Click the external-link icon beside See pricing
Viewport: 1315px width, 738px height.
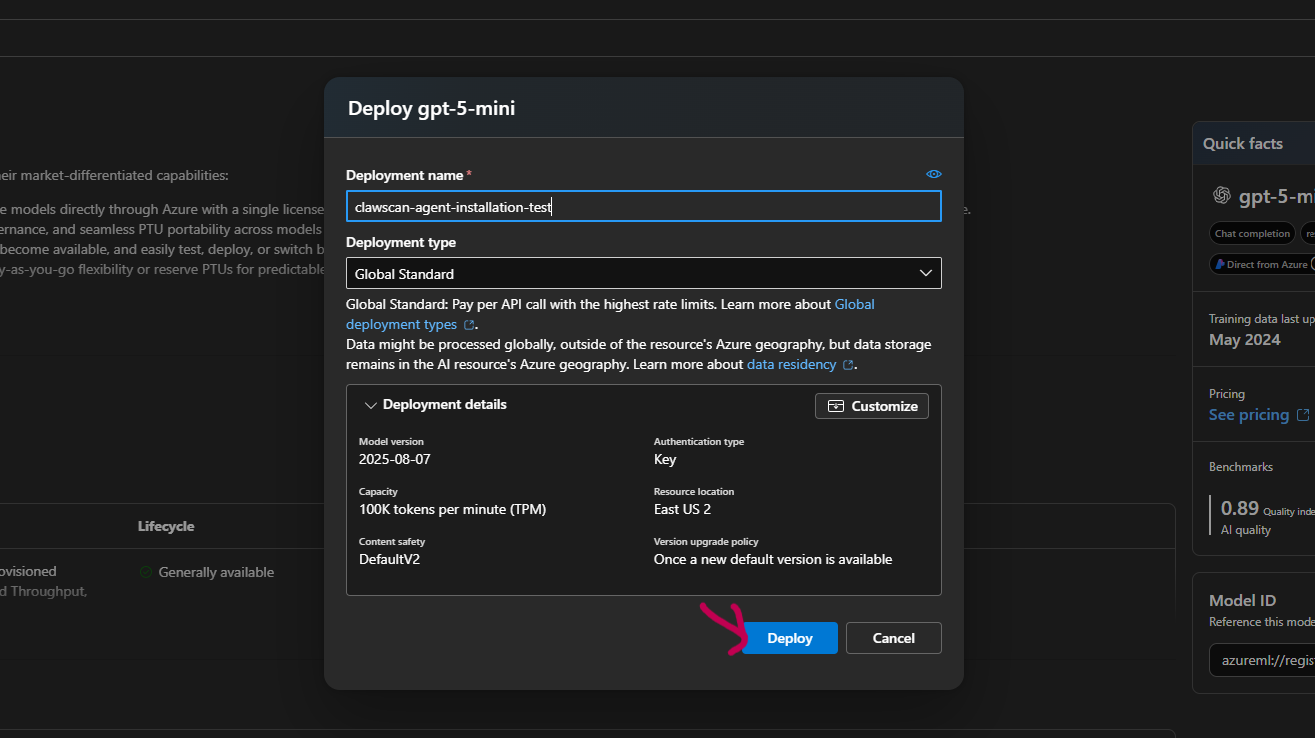(1303, 415)
